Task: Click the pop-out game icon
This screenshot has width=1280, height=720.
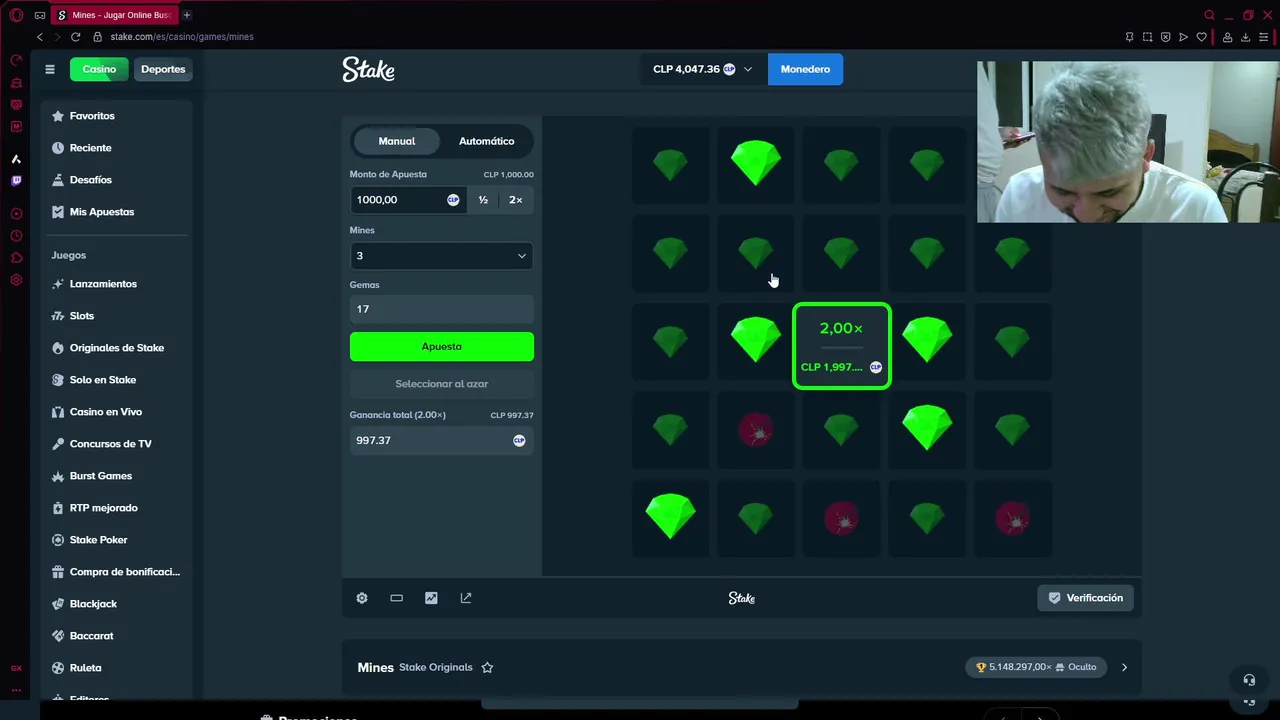Action: (466, 598)
